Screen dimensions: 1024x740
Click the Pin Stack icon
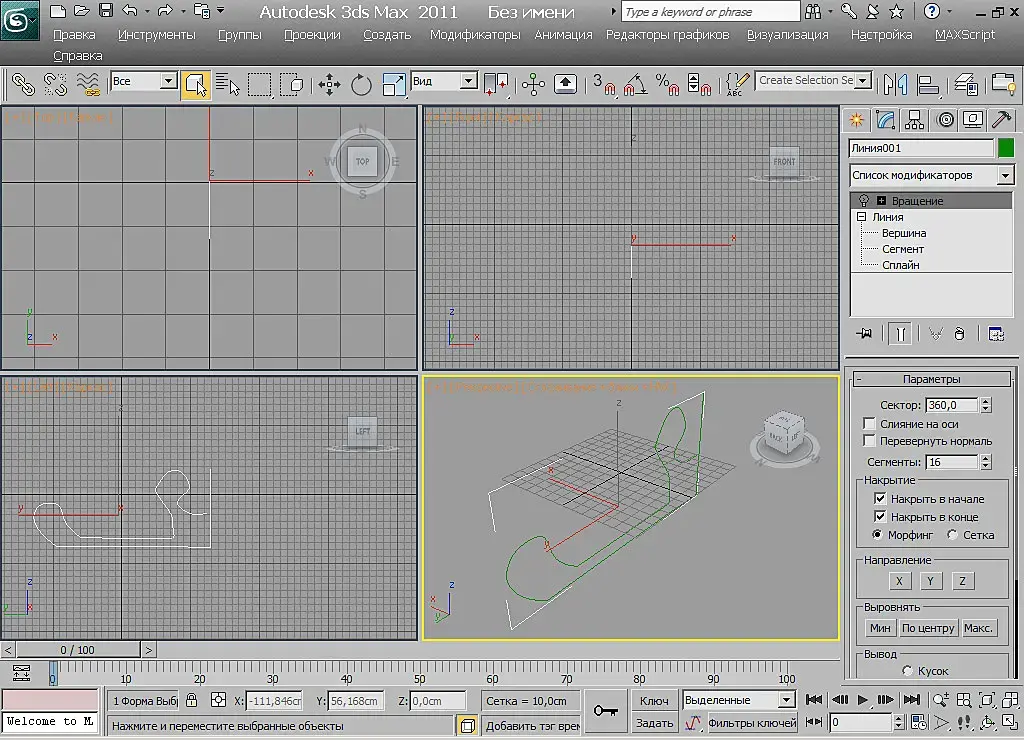click(x=864, y=334)
